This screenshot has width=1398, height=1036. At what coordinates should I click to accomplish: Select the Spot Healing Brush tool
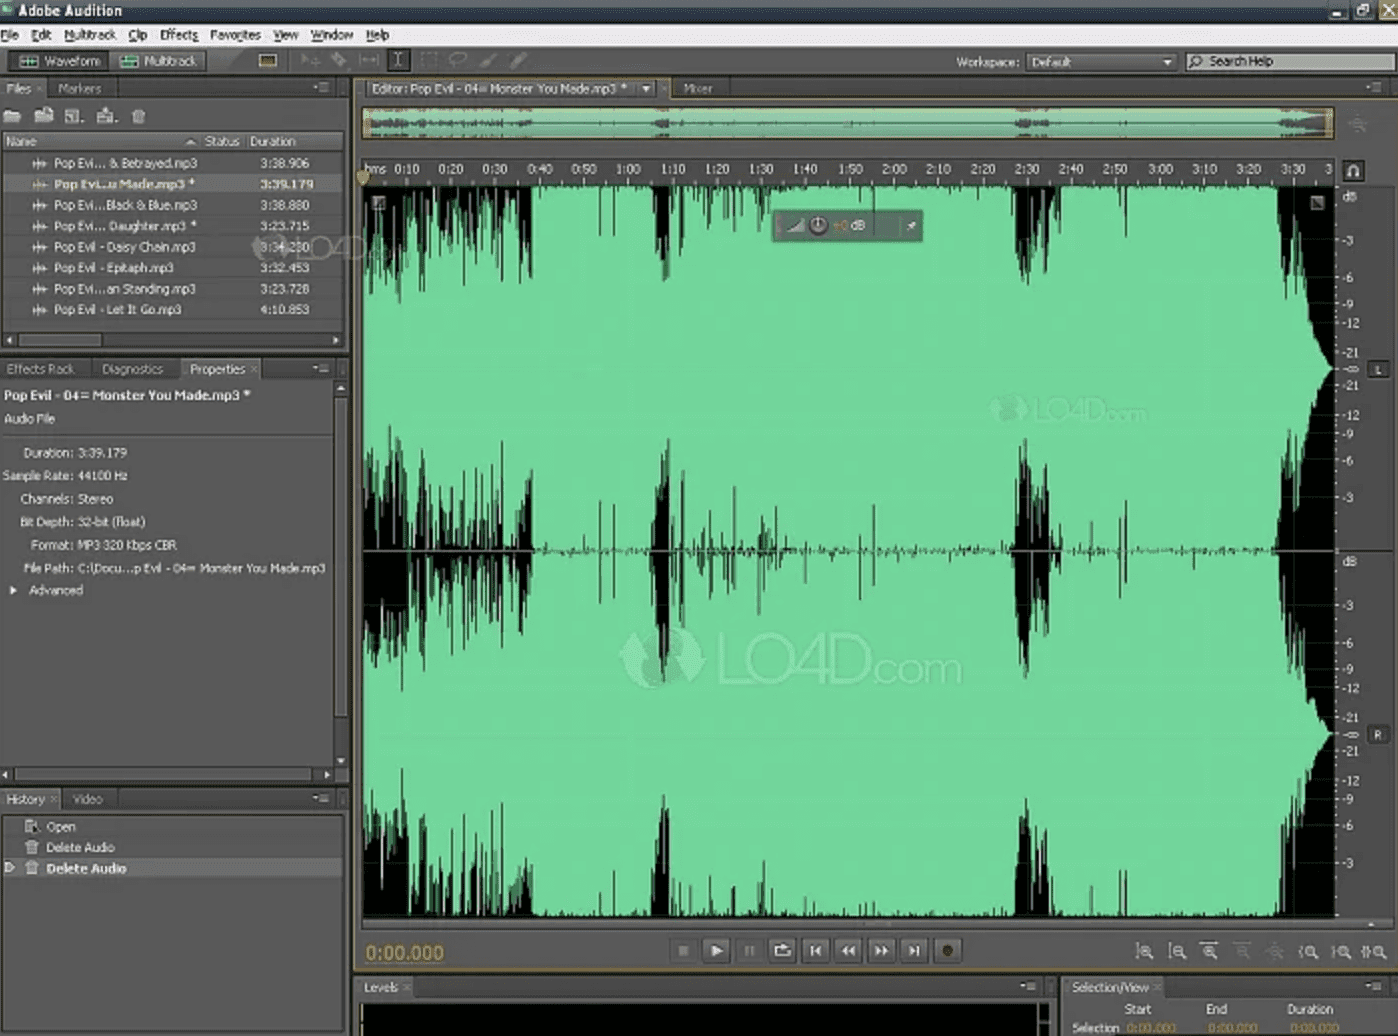click(x=518, y=61)
